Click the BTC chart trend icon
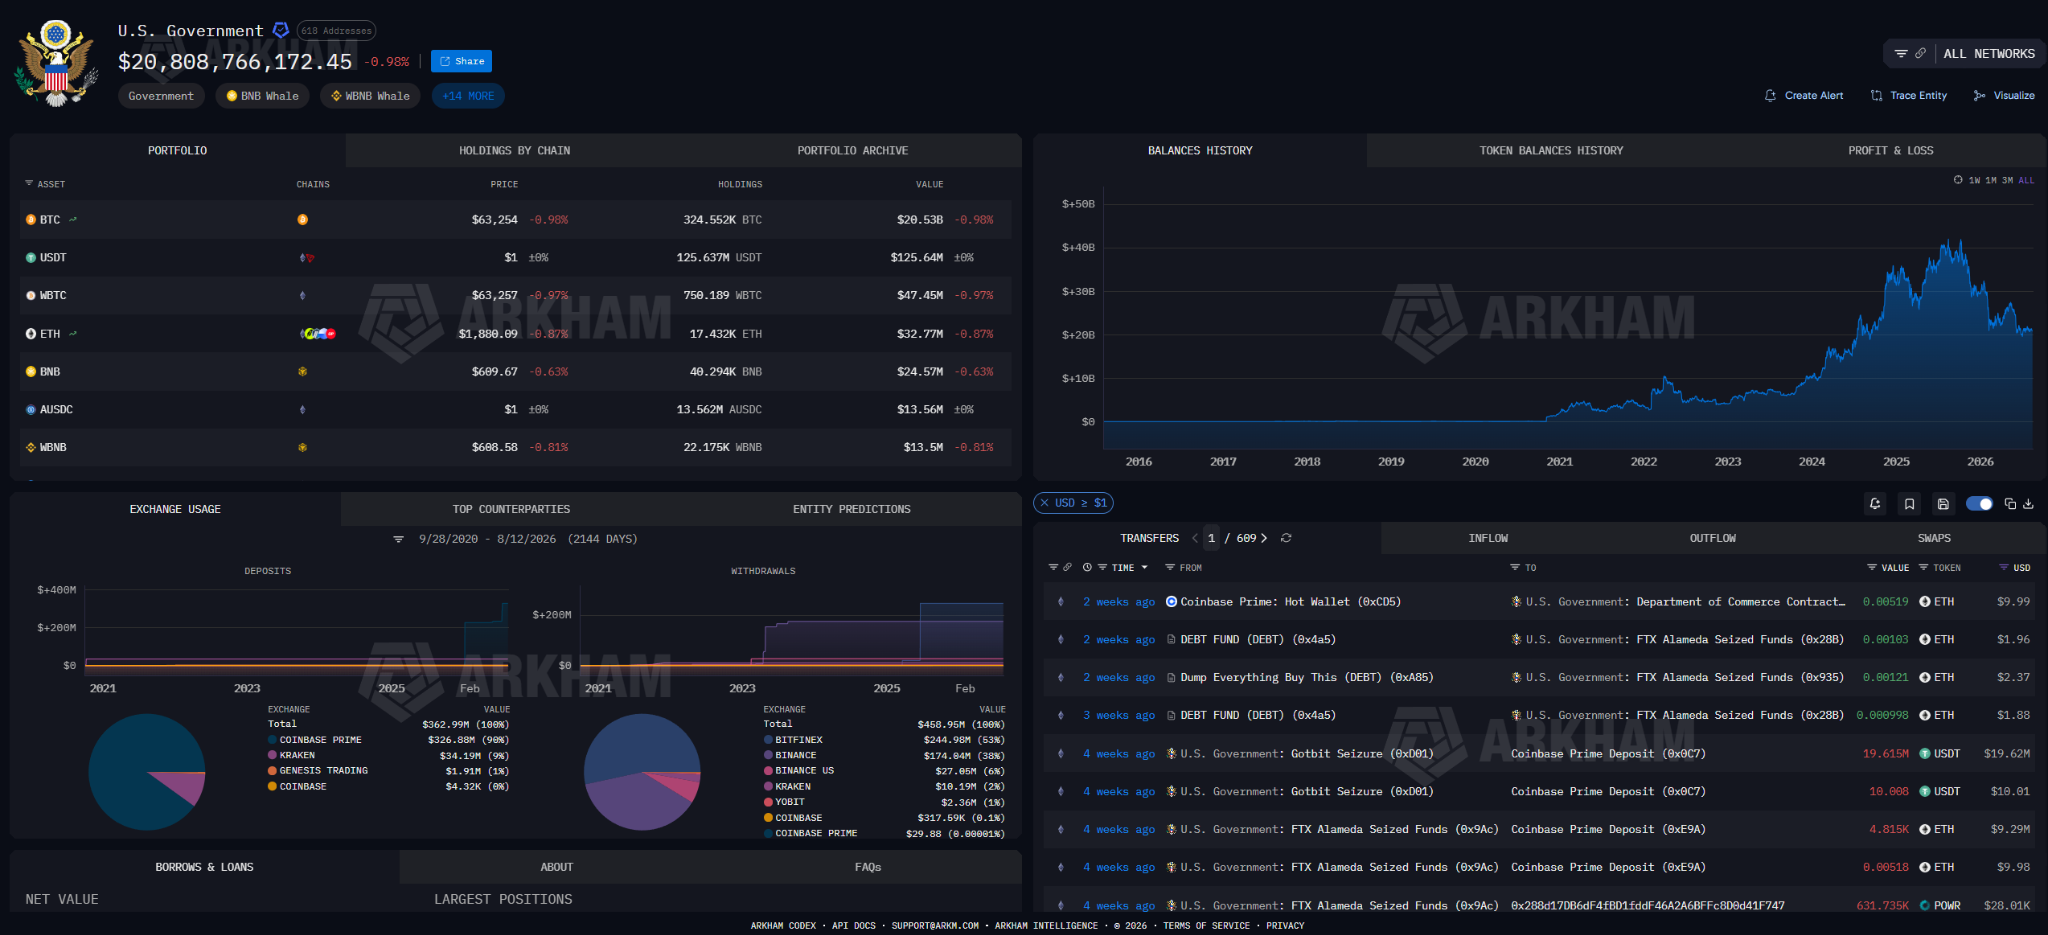This screenshot has width=2048, height=935. [73, 219]
